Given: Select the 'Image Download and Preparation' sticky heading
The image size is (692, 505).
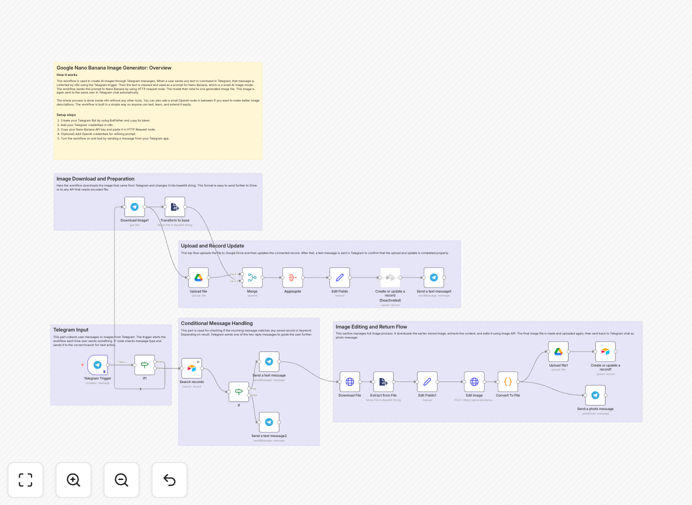Looking at the screenshot, I should (95, 179).
